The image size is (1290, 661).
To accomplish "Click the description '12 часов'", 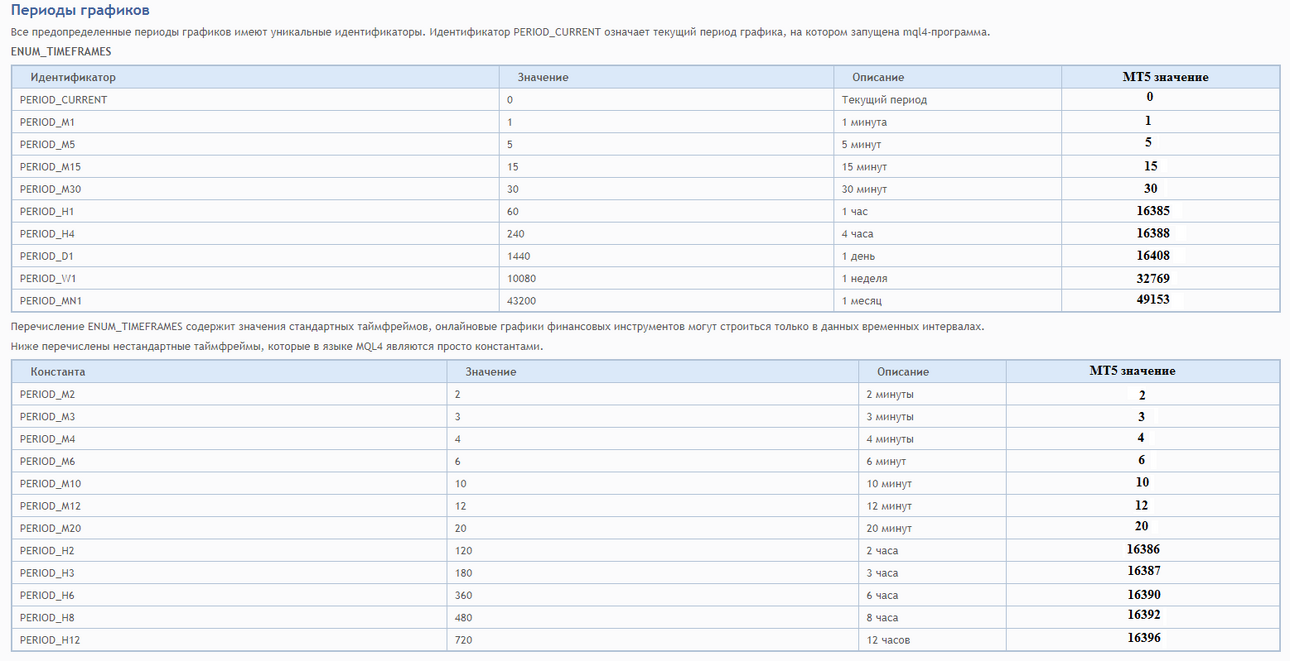I will tap(888, 640).
